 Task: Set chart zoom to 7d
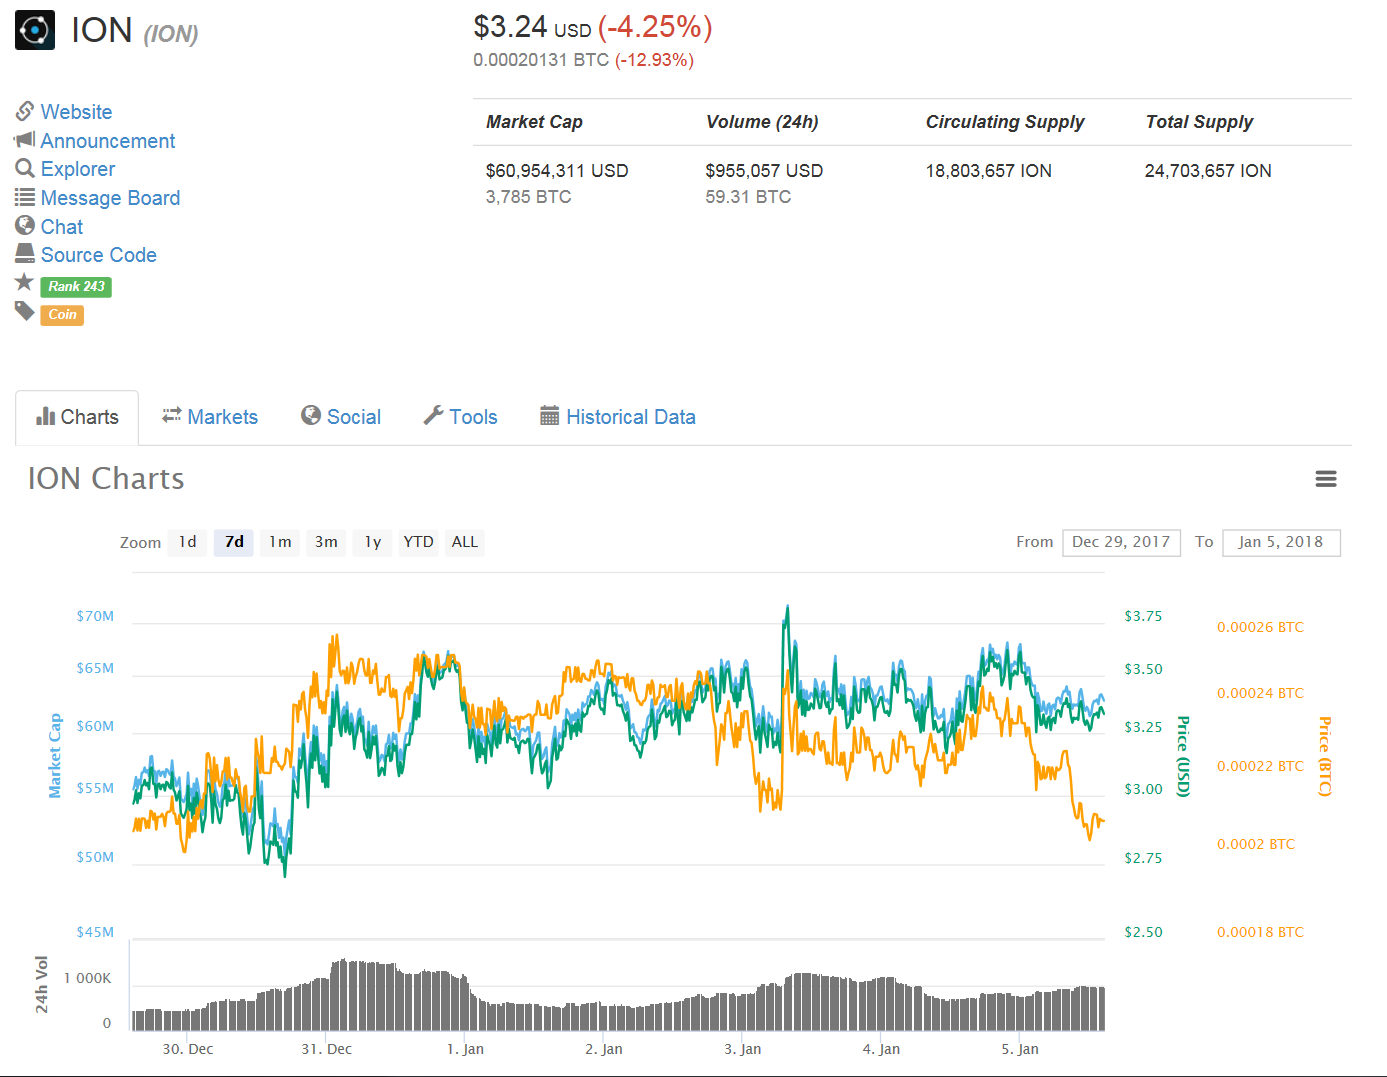point(234,542)
